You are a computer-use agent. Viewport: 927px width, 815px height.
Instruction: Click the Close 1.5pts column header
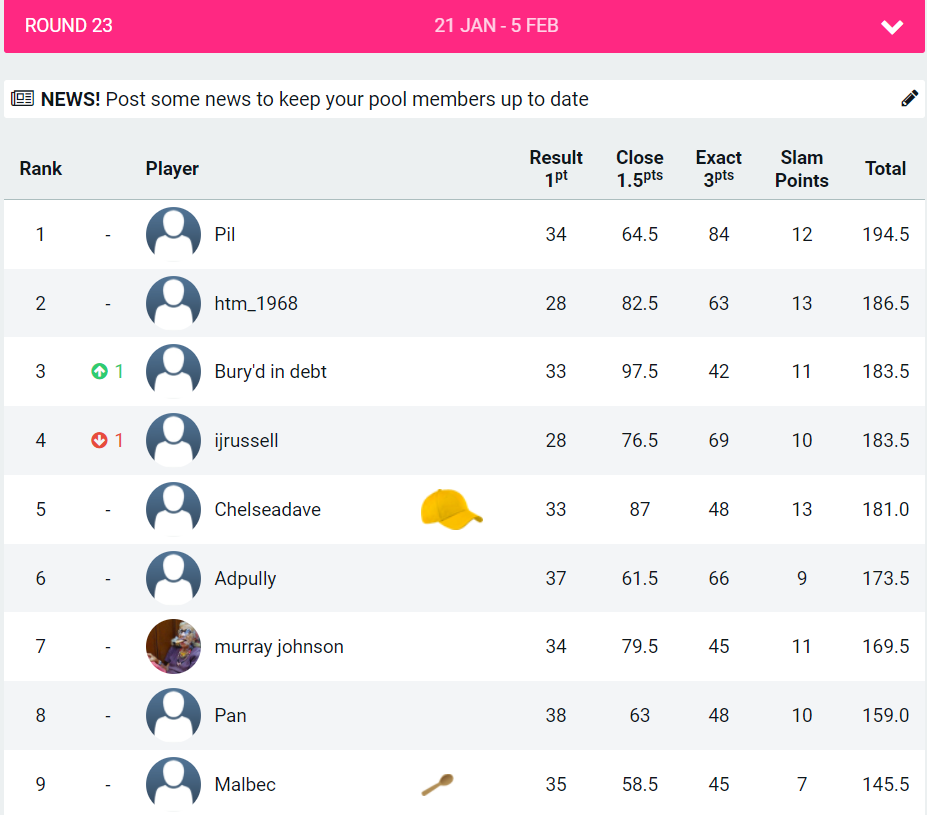click(639, 169)
